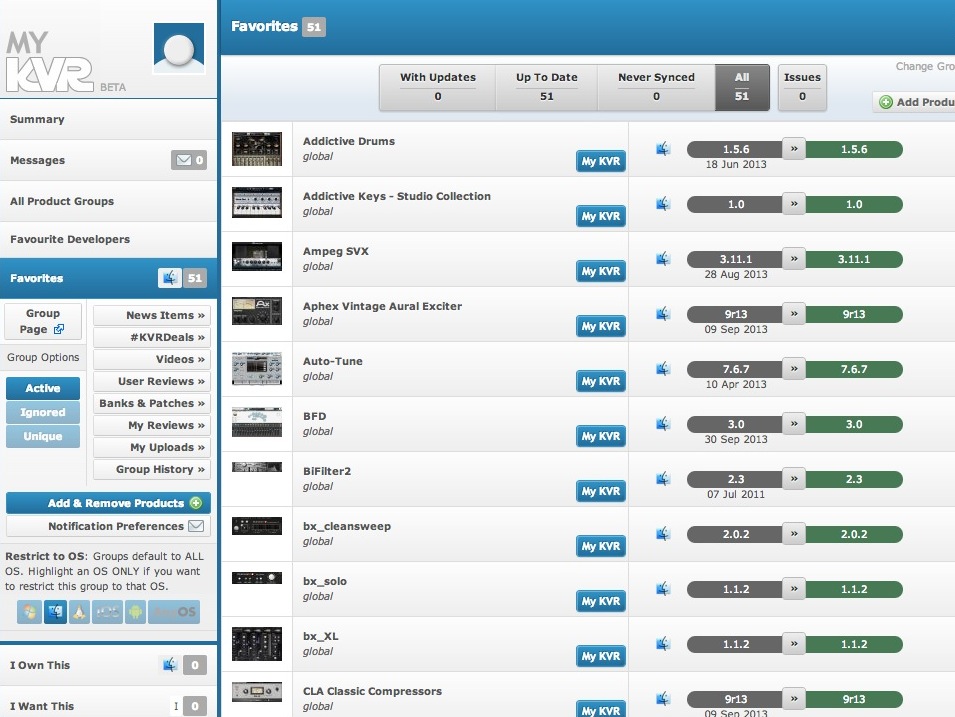Screen dimensions: 955x717
Task: Open Summary in the sidebar
Action: (x=108, y=119)
